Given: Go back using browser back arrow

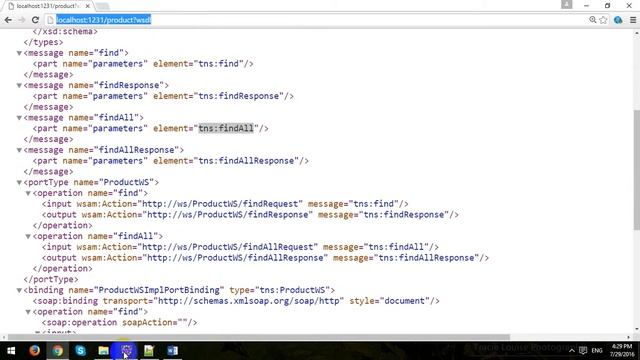Looking at the screenshot, I should pyautogui.click(x=8, y=20).
